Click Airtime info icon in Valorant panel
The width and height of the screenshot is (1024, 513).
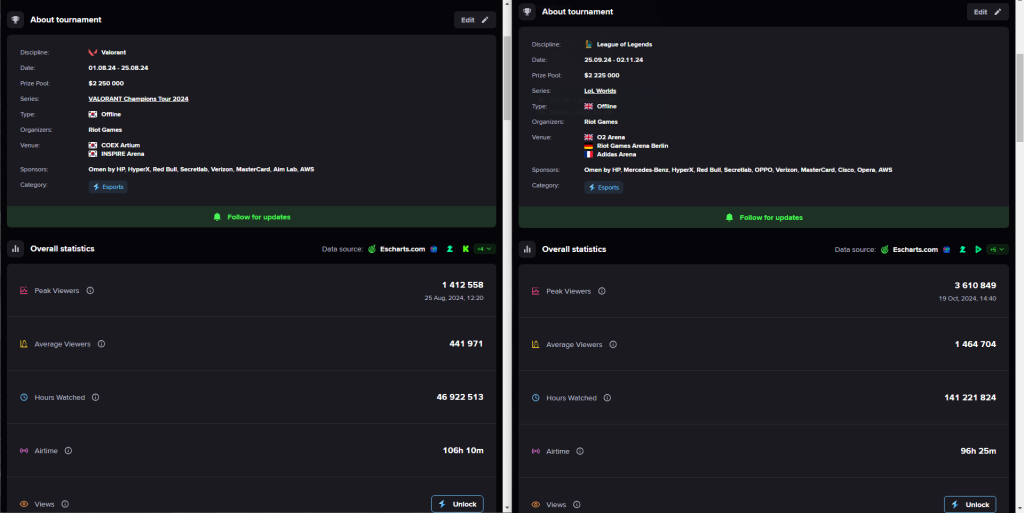pyautogui.click(x=69, y=450)
